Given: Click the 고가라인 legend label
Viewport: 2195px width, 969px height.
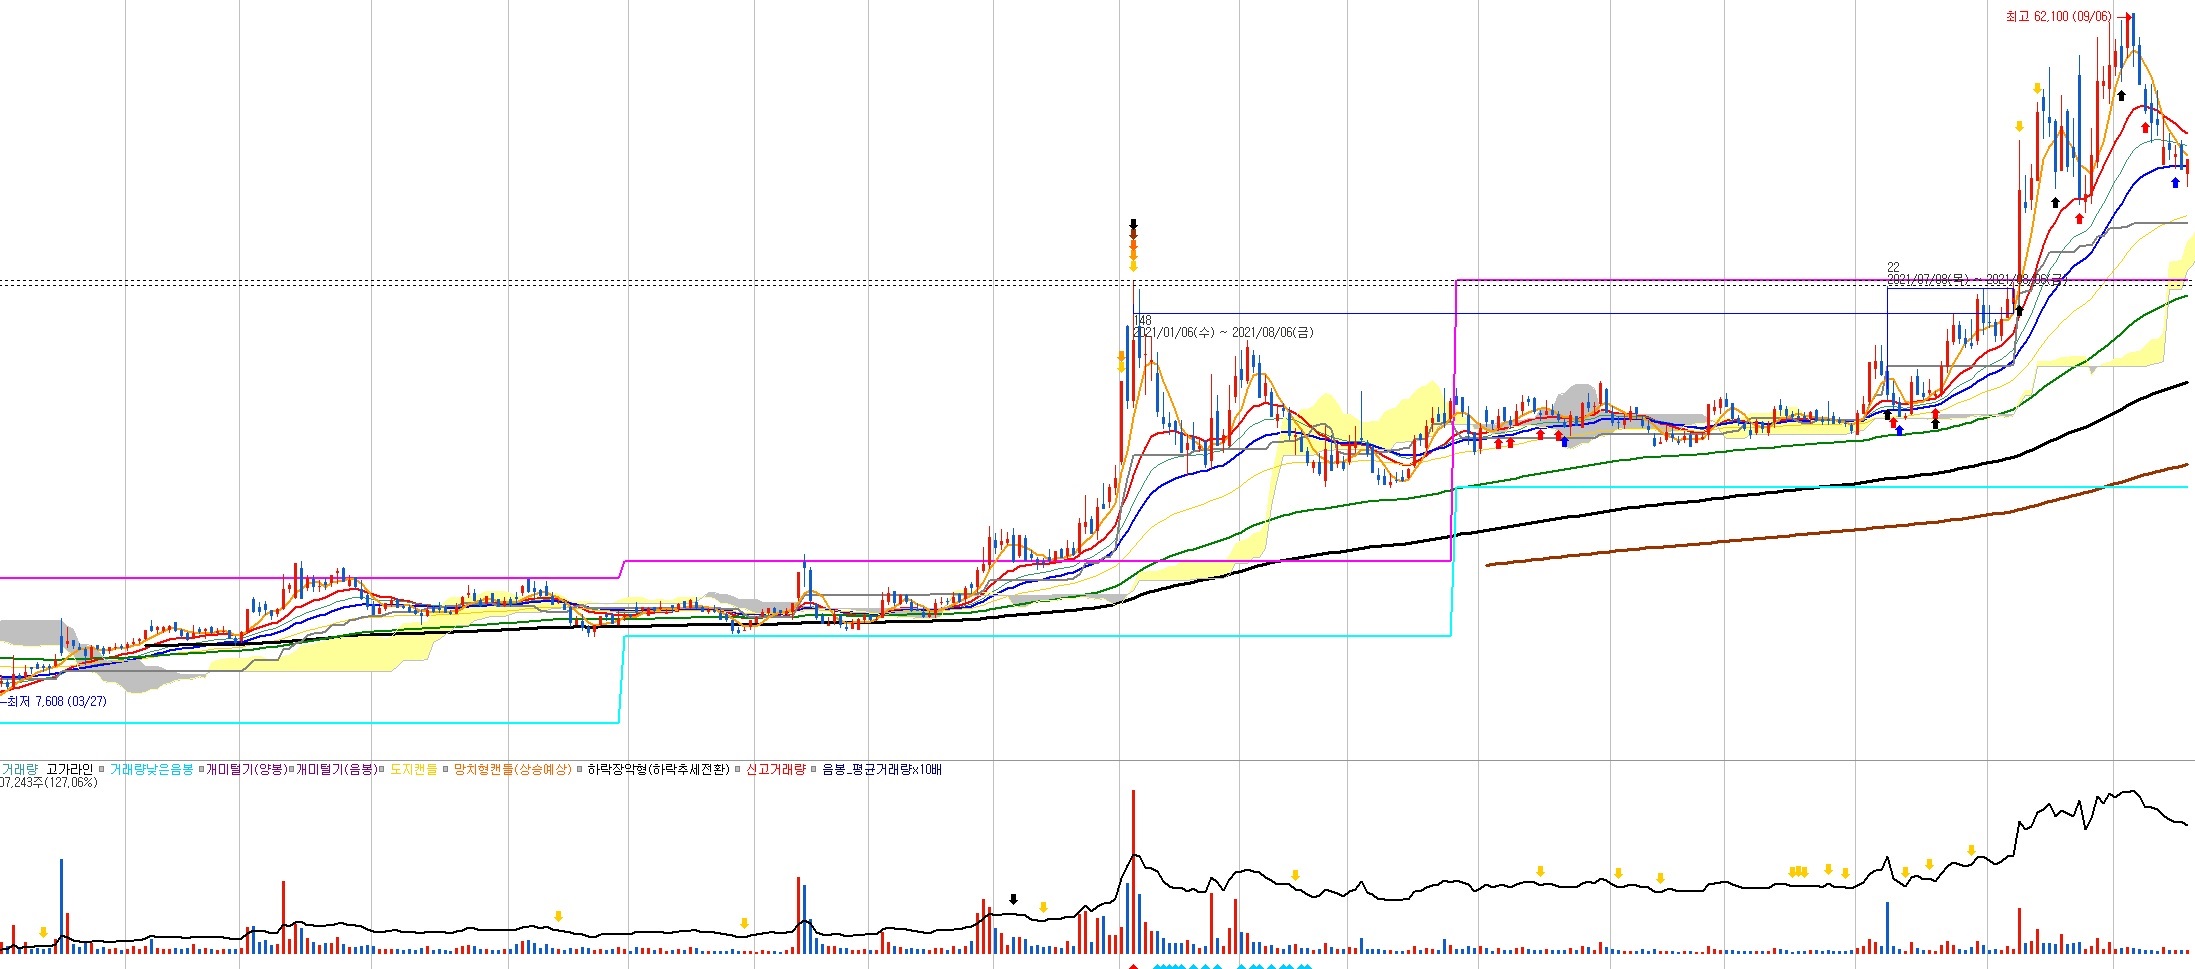Looking at the screenshot, I should pos(69,770).
